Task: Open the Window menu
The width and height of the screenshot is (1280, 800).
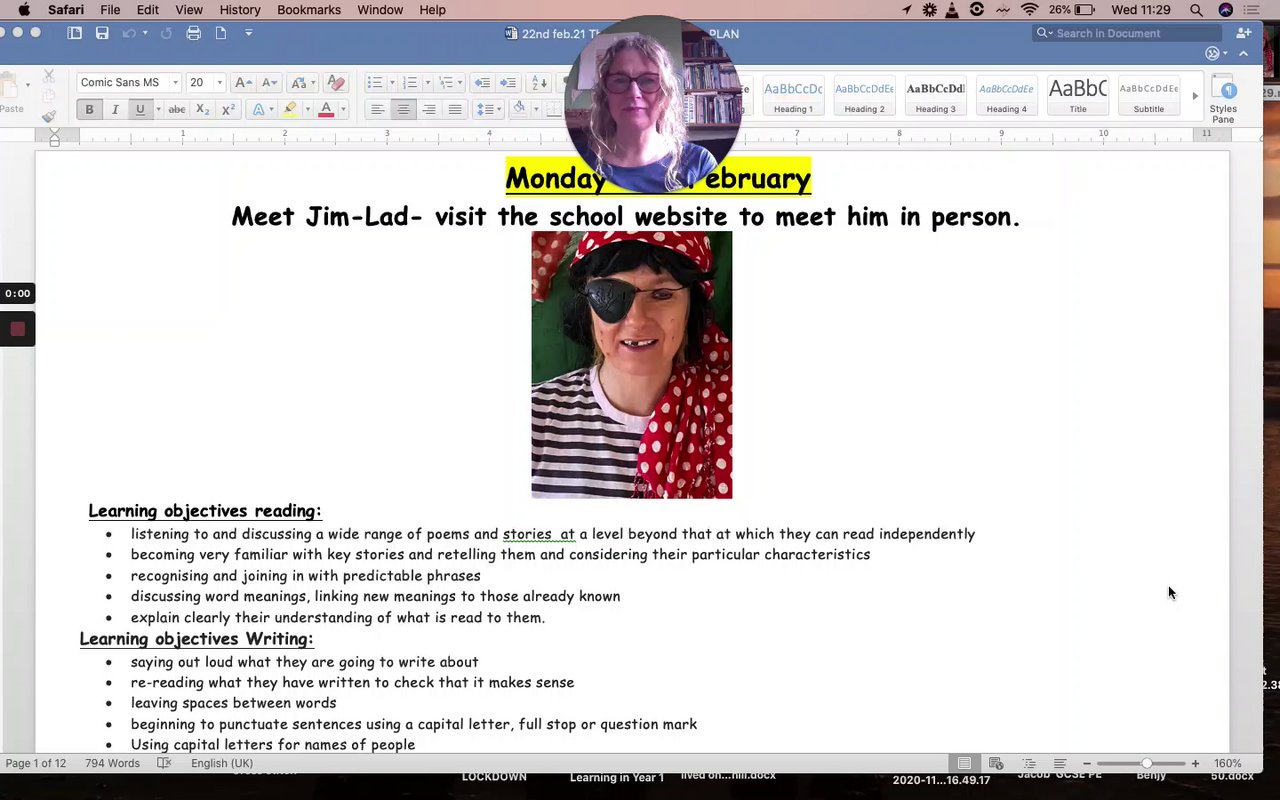Action: click(380, 10)
